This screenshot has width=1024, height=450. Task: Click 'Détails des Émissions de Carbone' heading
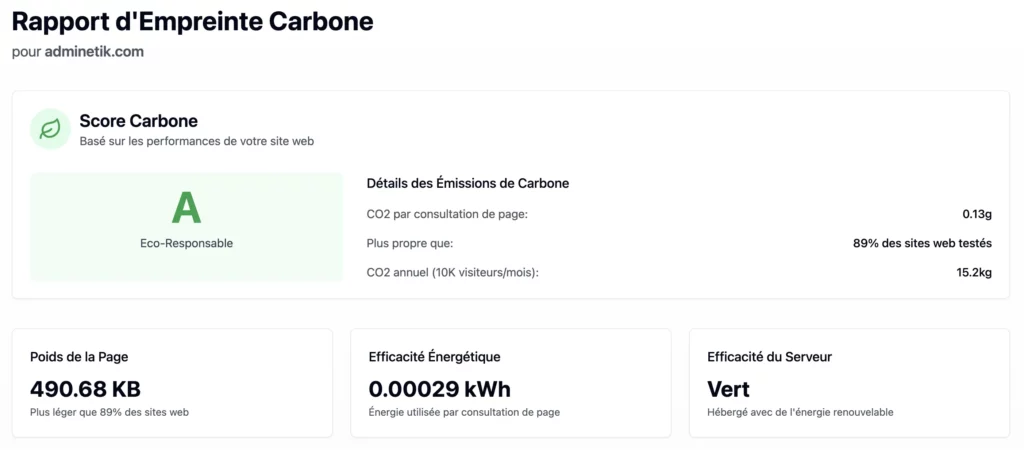click(468, 184)
